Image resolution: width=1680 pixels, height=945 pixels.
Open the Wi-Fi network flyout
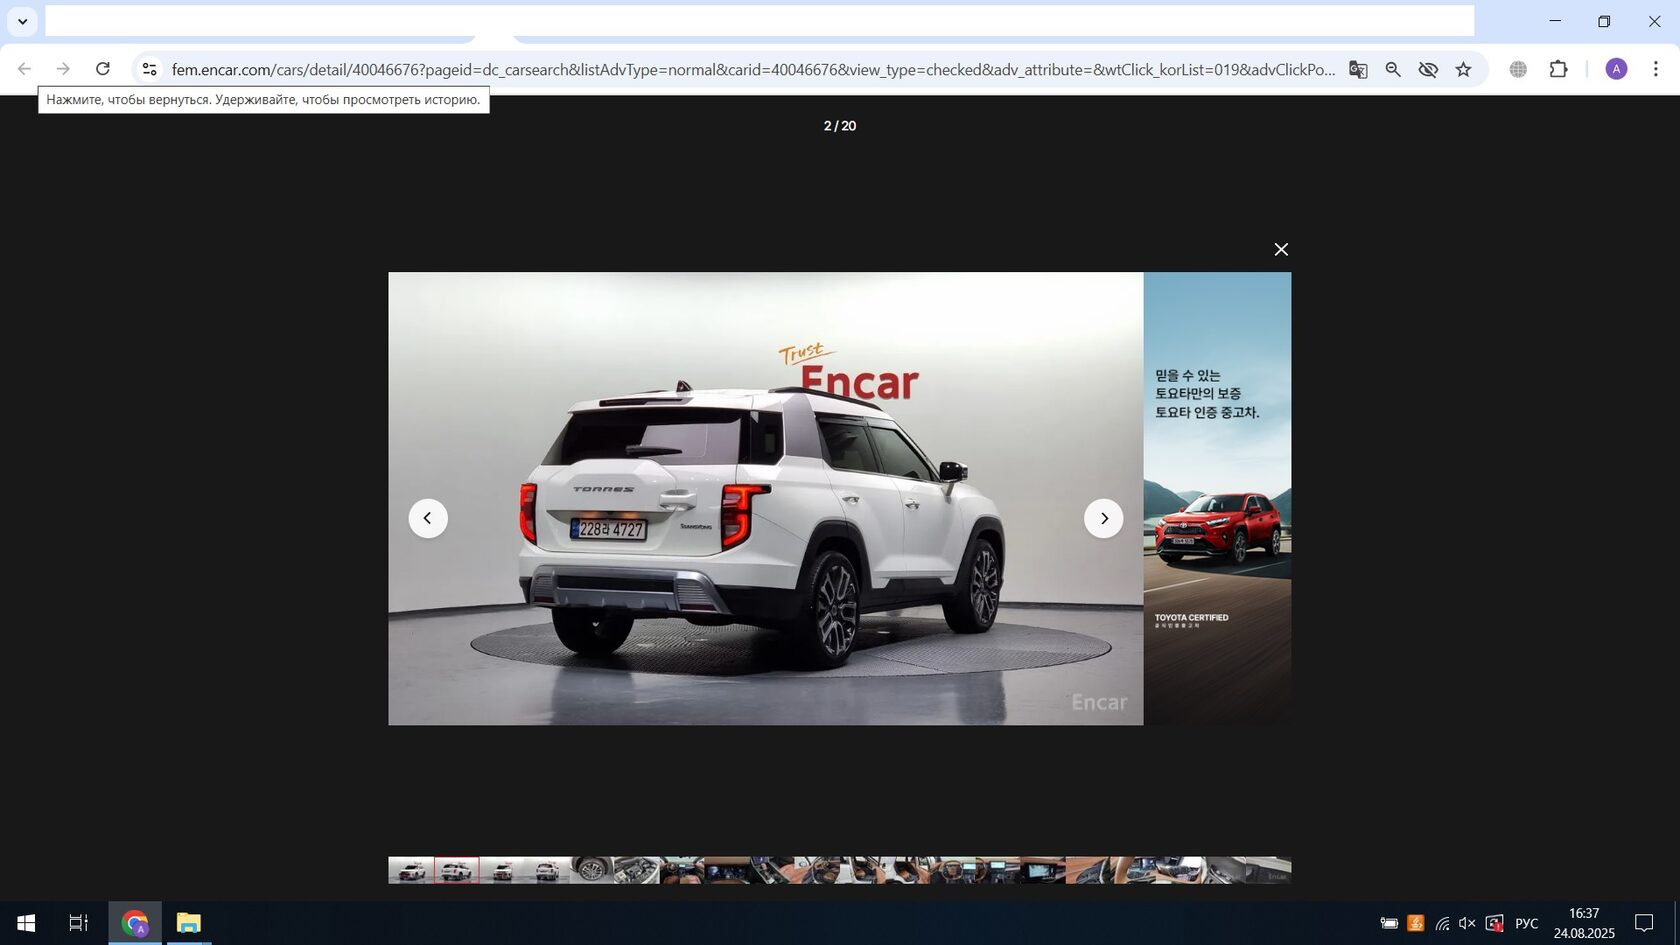point(1442,923)
